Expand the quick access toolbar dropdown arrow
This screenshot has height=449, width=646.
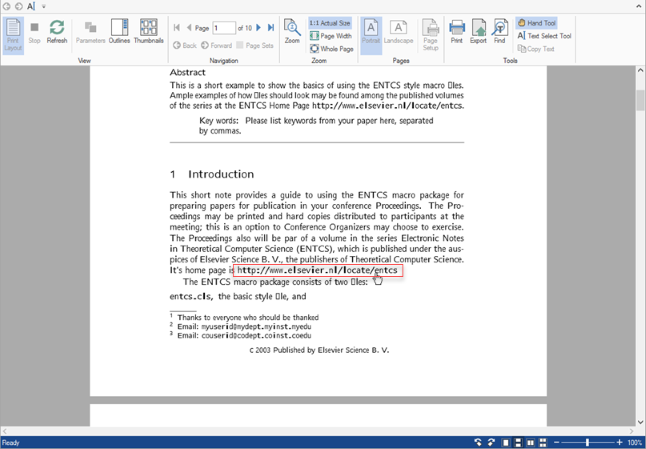tap(44, 6)
